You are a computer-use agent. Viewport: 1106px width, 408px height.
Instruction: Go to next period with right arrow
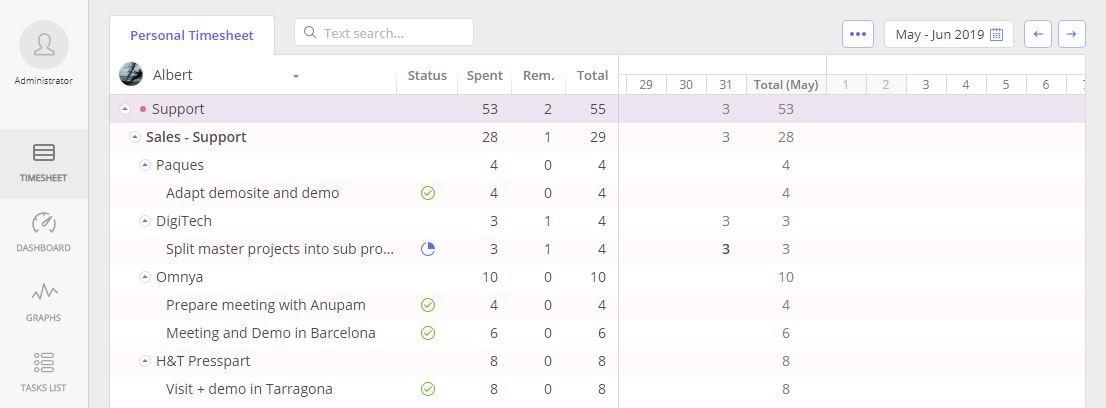click(1071, 34)
